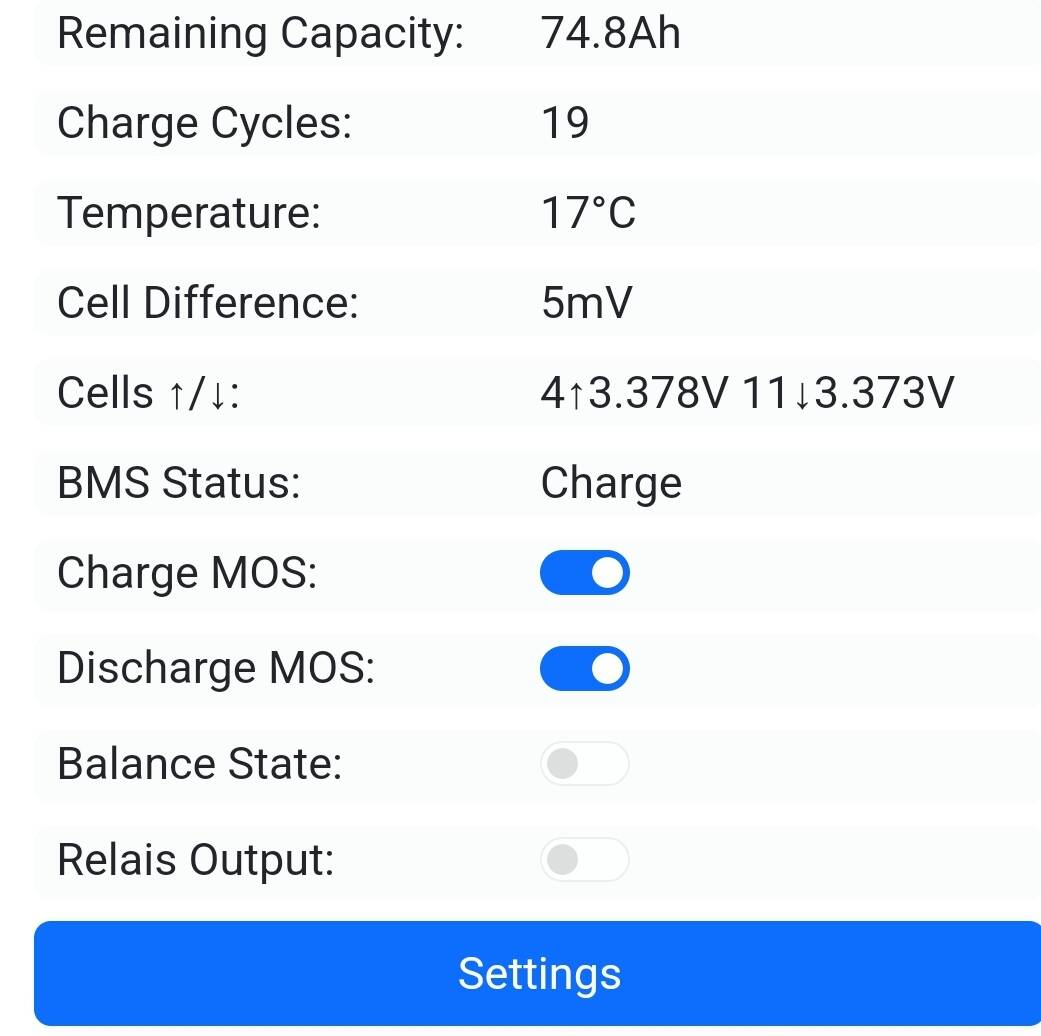Tap the charge cycles value 19
The width and height of the screenshot is (1041, 1036).
coord(565,123)
